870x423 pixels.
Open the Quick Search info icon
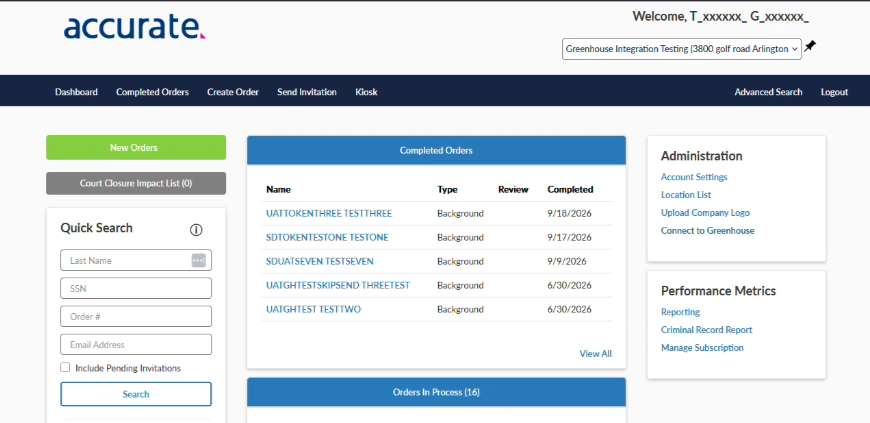click(196, 230)
